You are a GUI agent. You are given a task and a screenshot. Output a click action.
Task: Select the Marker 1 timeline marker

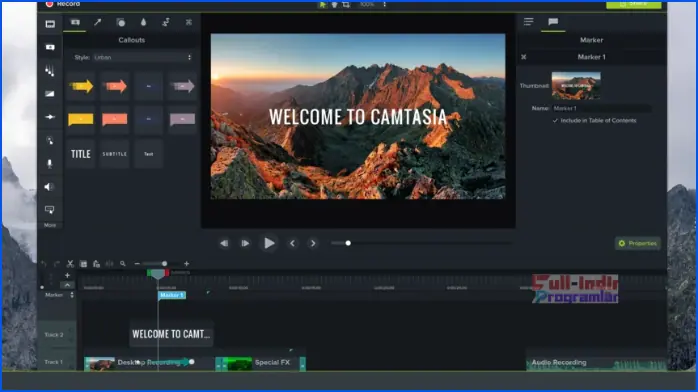[x=172, y=295]
